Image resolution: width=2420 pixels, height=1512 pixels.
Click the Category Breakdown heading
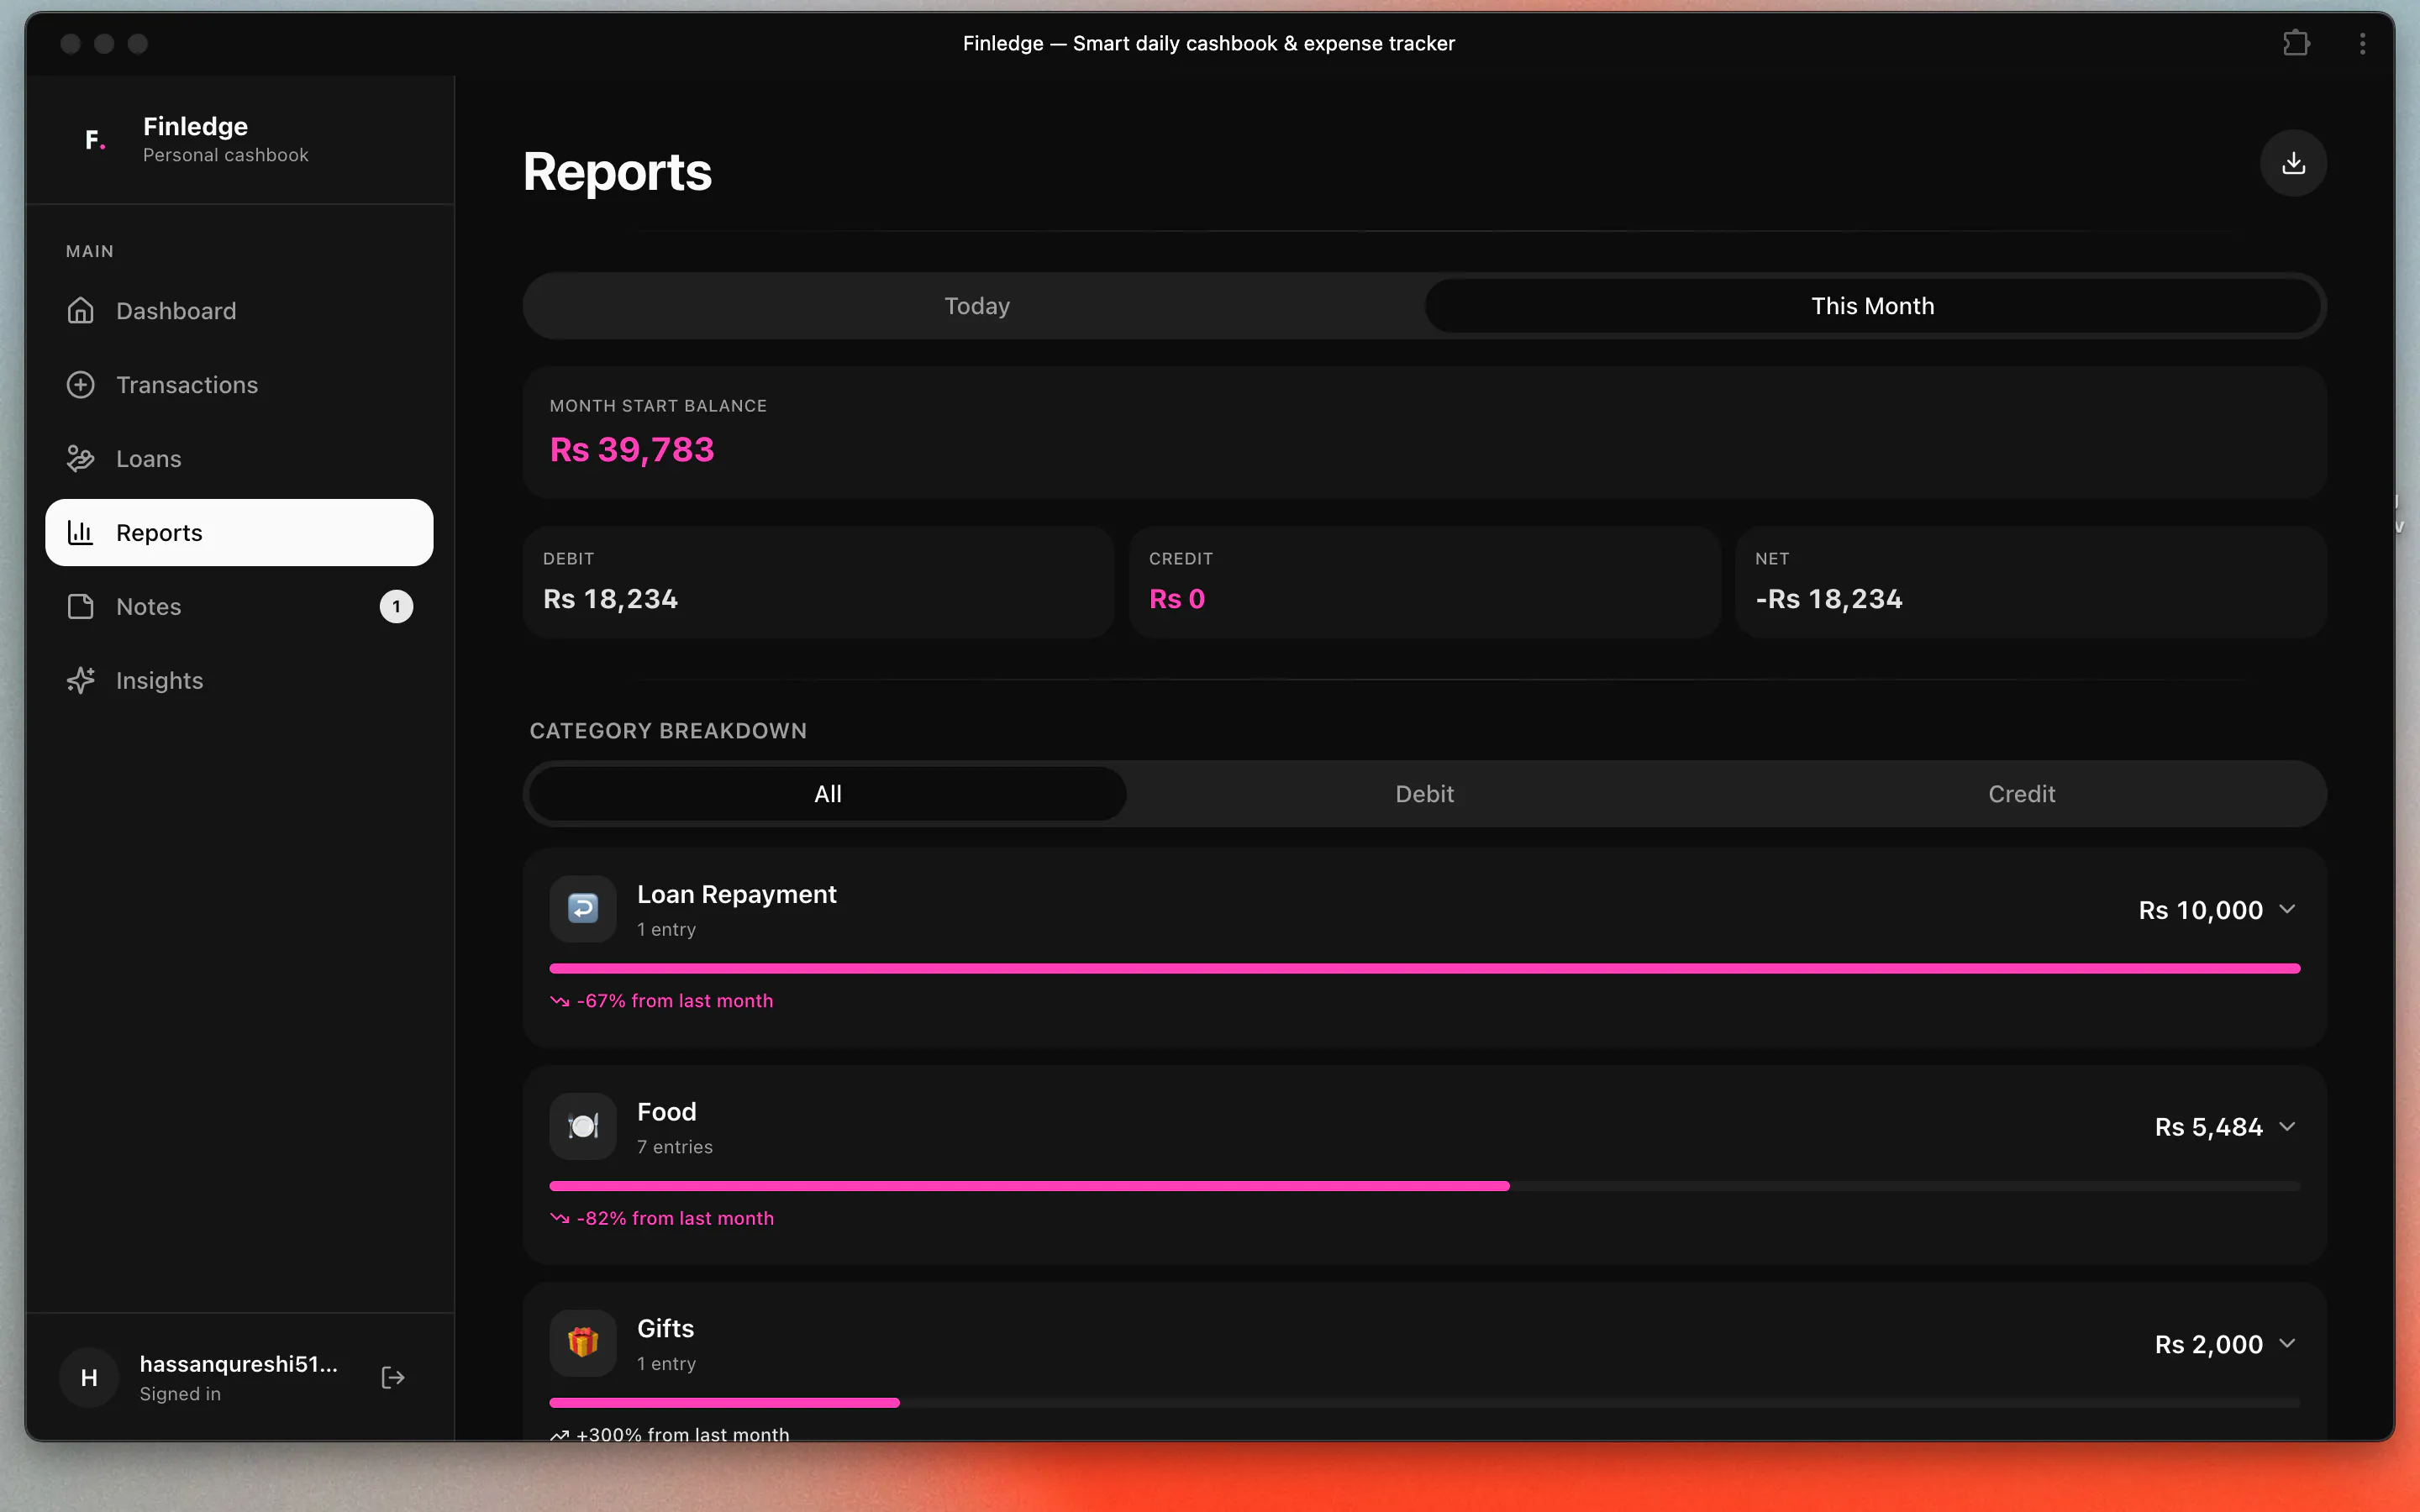pyautogui.click(x=668, y=731)
